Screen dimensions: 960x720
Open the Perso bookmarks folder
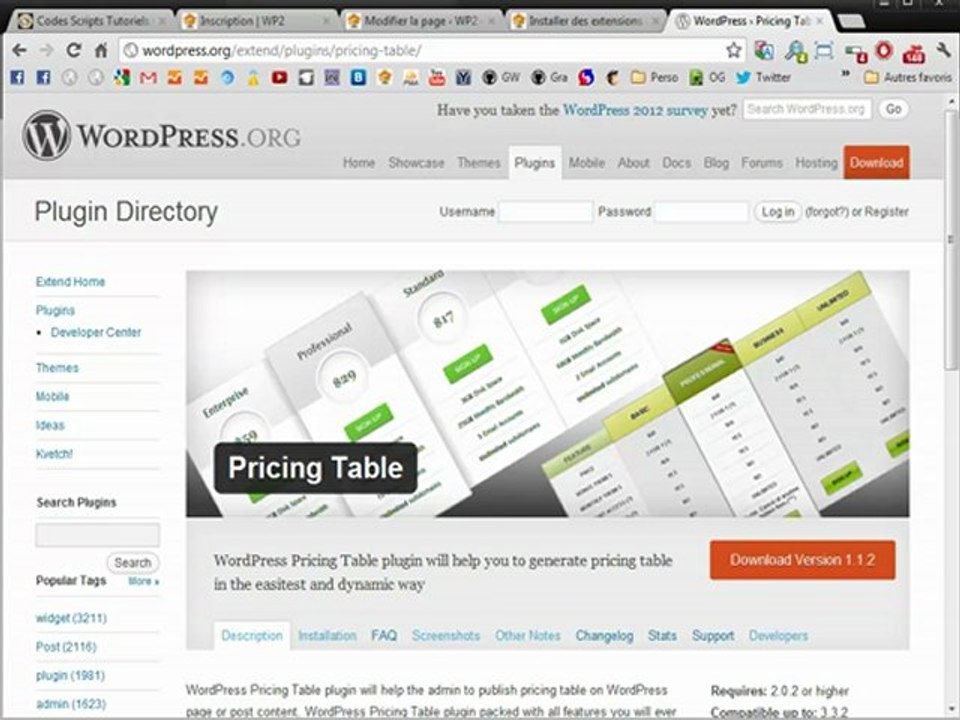point(654,78)
